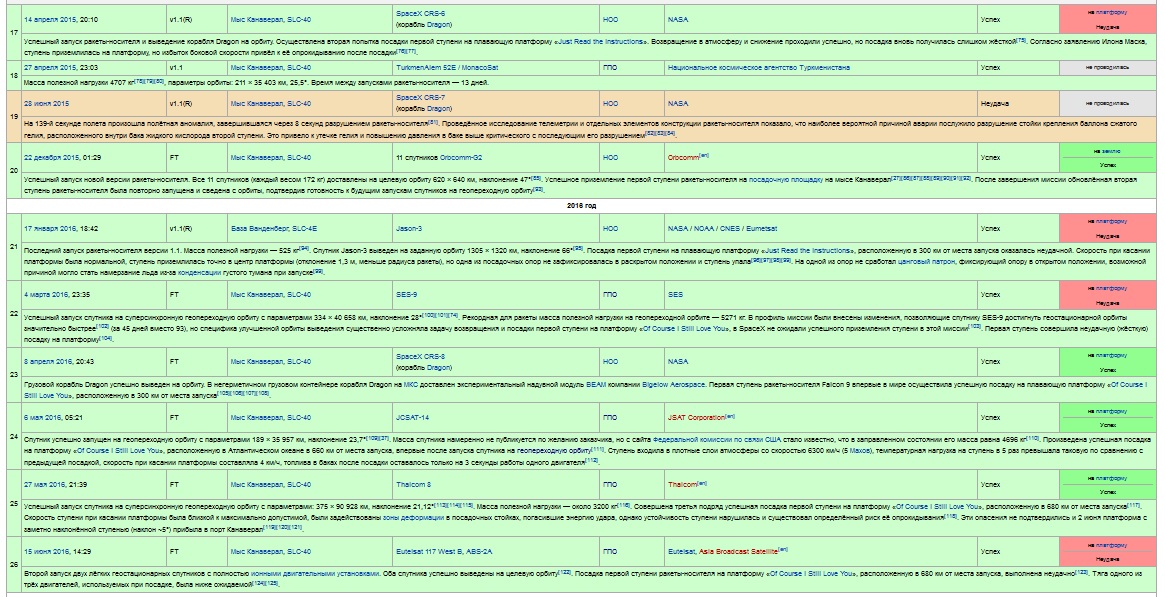The width and height of the screenshot is (1165, 597).
Task: Open the '6 мая 2016' date link
Action: 44,418
